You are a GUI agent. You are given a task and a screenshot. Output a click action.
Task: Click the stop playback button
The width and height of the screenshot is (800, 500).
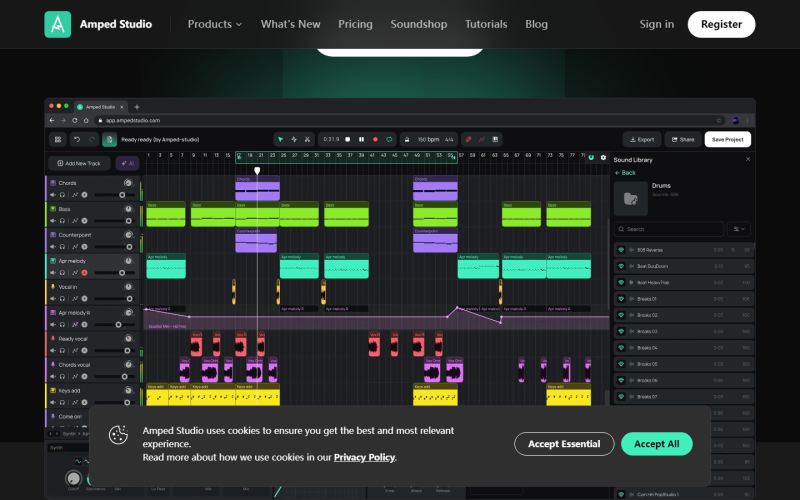click(x=347, y=139)
